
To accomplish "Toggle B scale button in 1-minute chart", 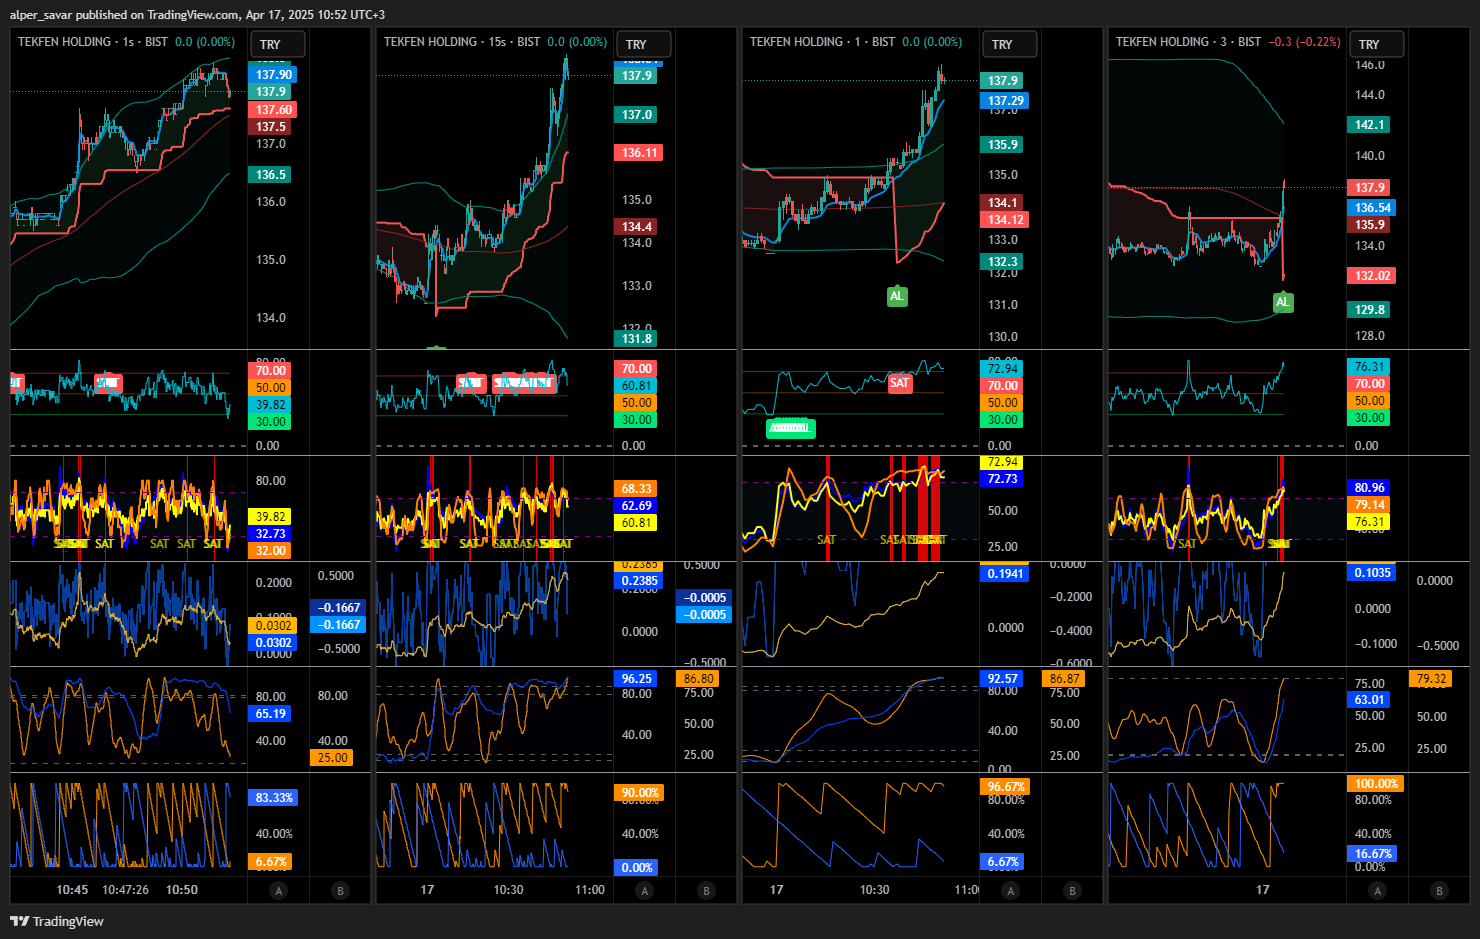I will 1072,890.
